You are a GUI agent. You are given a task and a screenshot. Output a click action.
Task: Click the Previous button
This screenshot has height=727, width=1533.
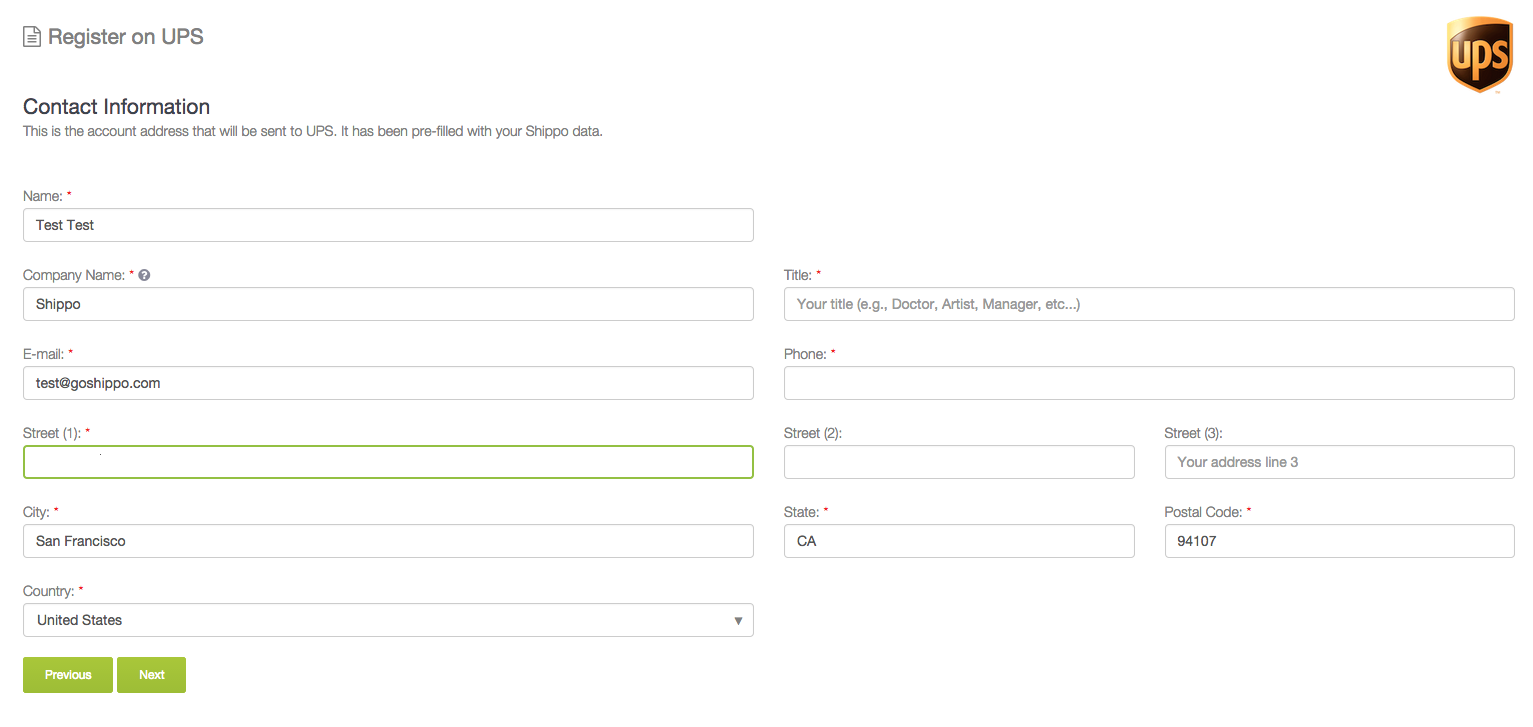(x=68, y=675)
